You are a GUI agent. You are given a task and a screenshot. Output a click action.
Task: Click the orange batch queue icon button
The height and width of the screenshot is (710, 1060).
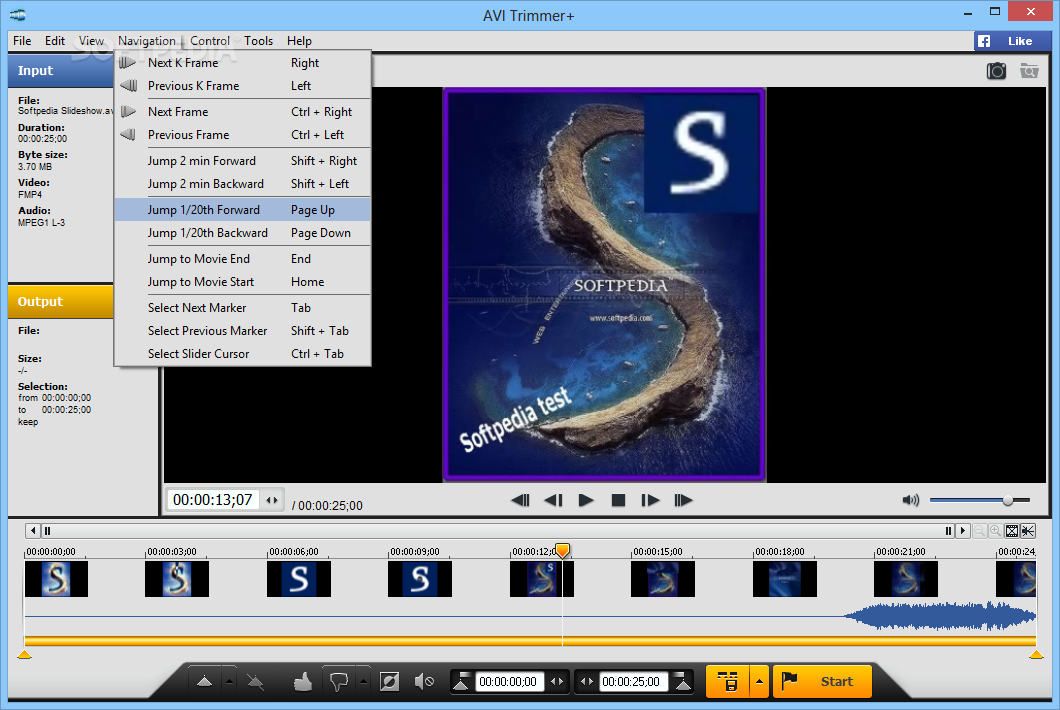coord(727,682)
